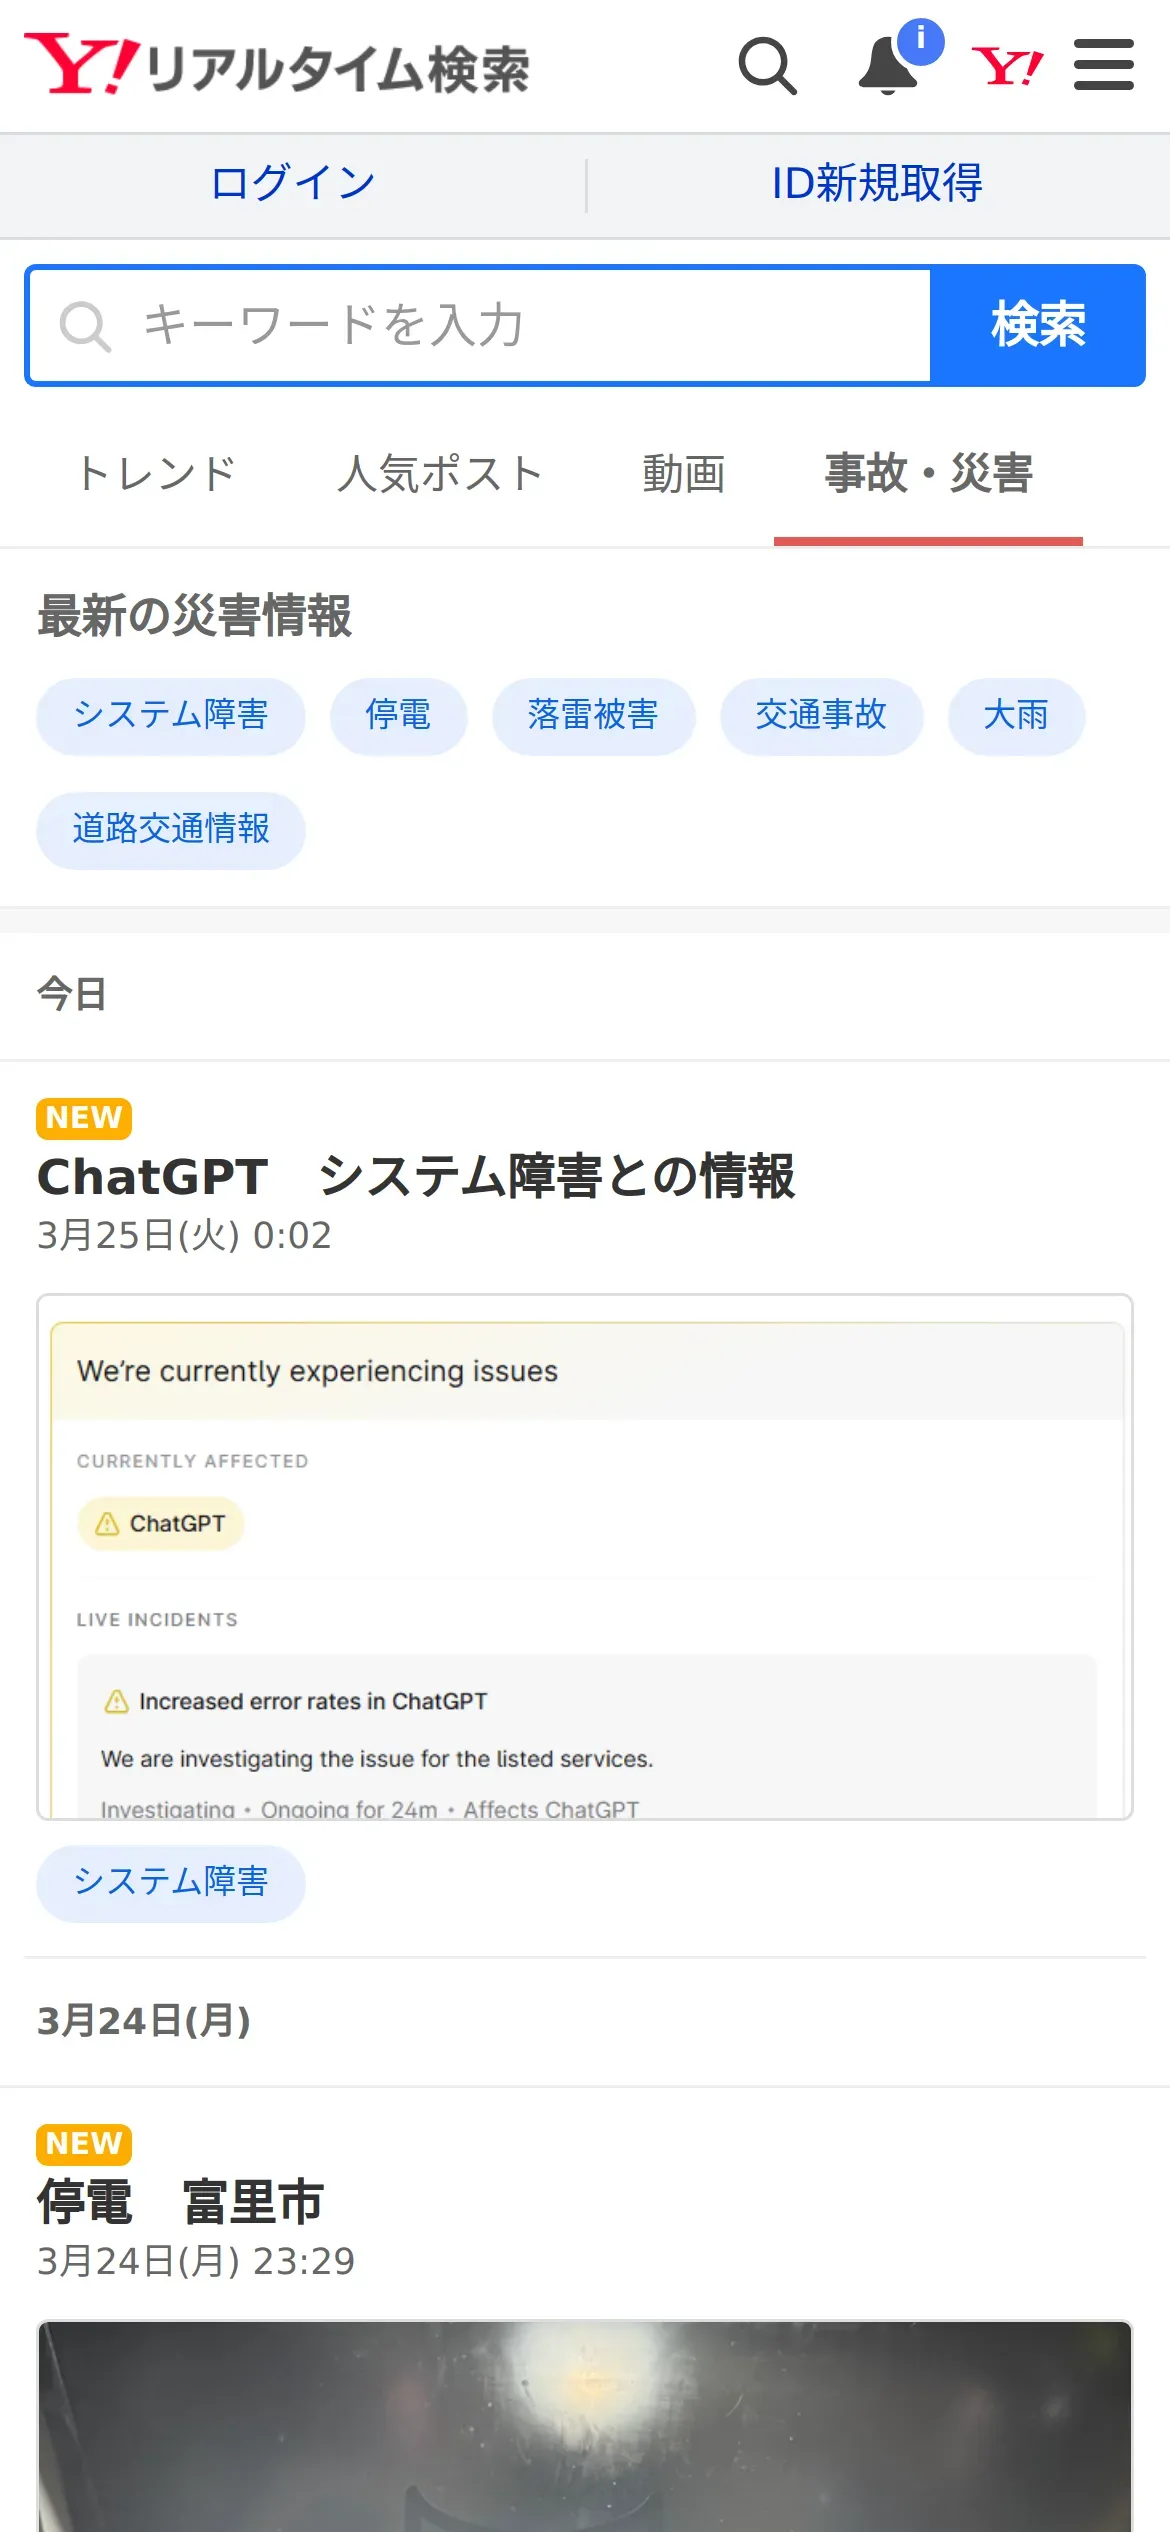This screenshot has width=1170, height=2532.
Task: Switch to the トレンド tab
Action: click(x=156, y=473)
